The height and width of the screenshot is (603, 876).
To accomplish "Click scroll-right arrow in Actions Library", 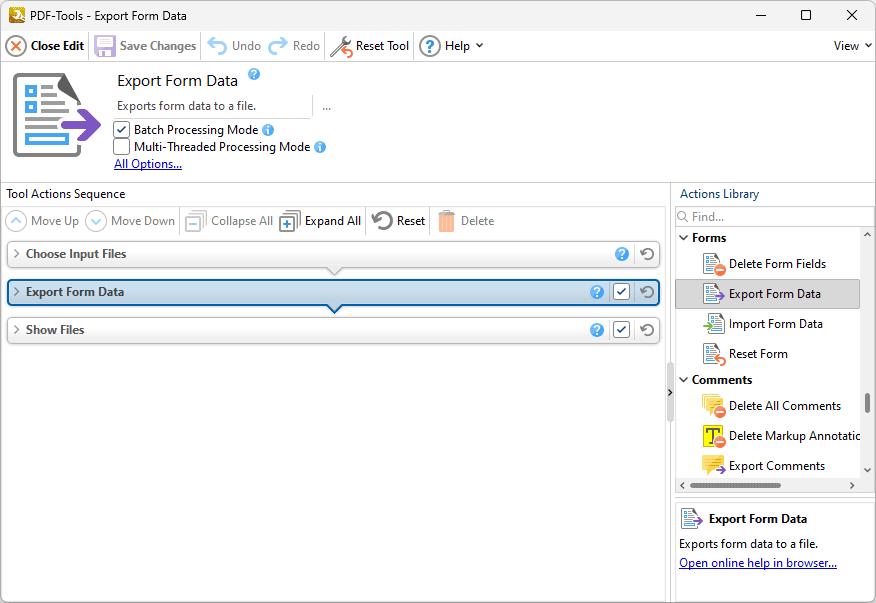I will tap(852, 485).
